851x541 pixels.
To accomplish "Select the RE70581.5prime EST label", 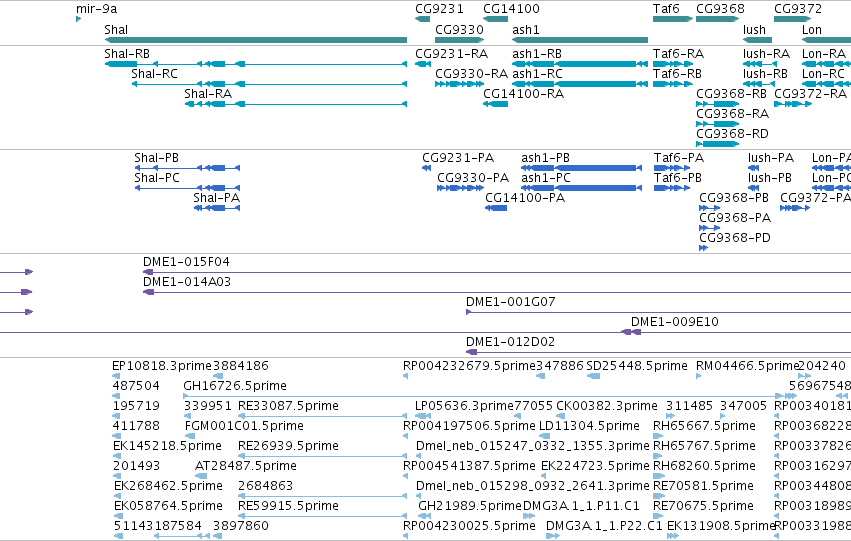I will [703, 486].
